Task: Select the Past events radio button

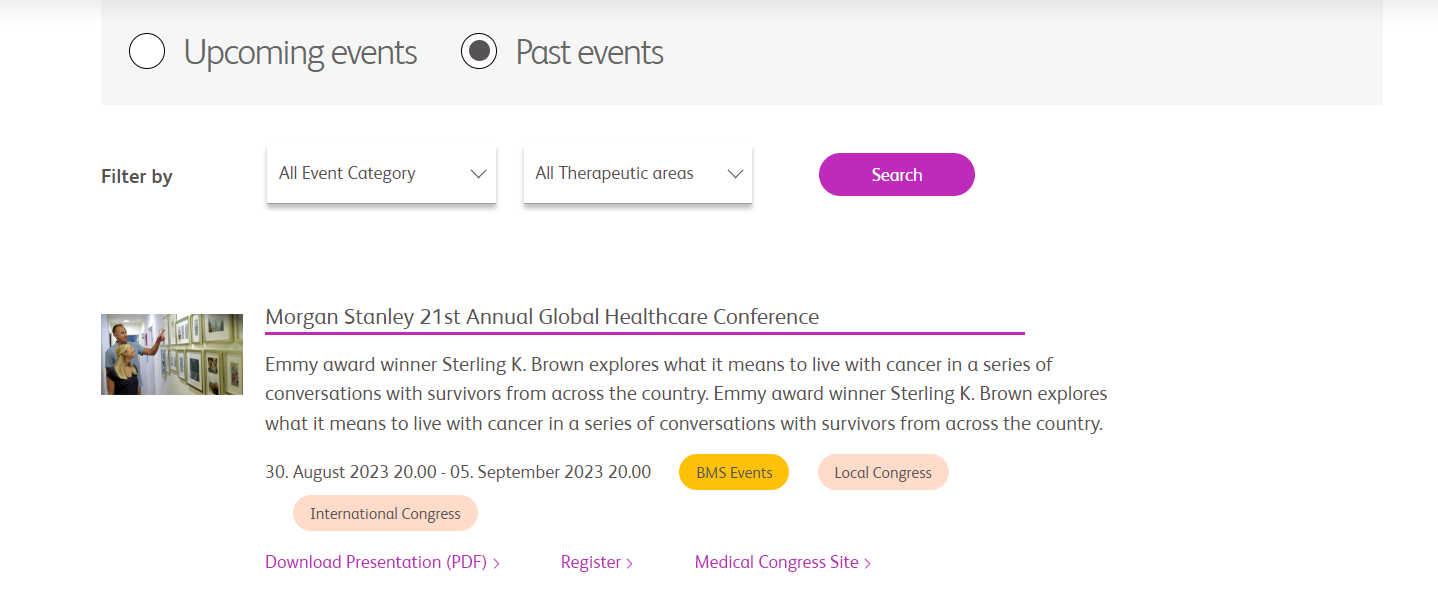Action: (x=479, y=51)
